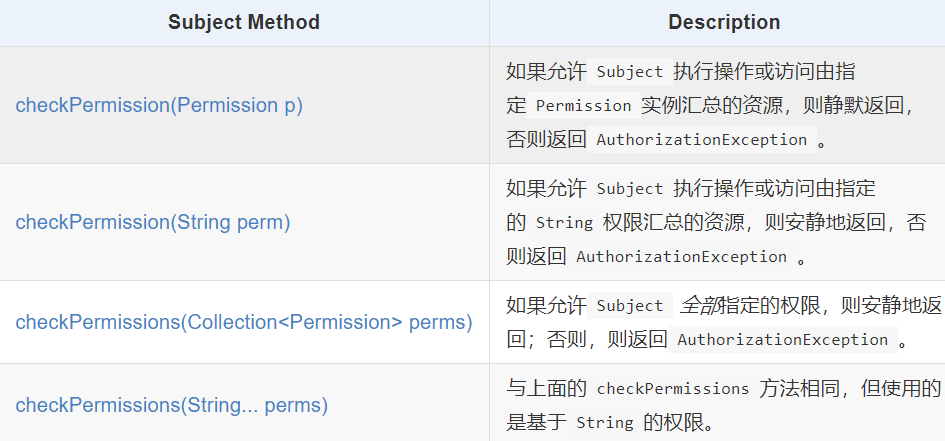Click the "Description" column header
The width and height of the screenshot is (945, 441).
click(724, 22)
